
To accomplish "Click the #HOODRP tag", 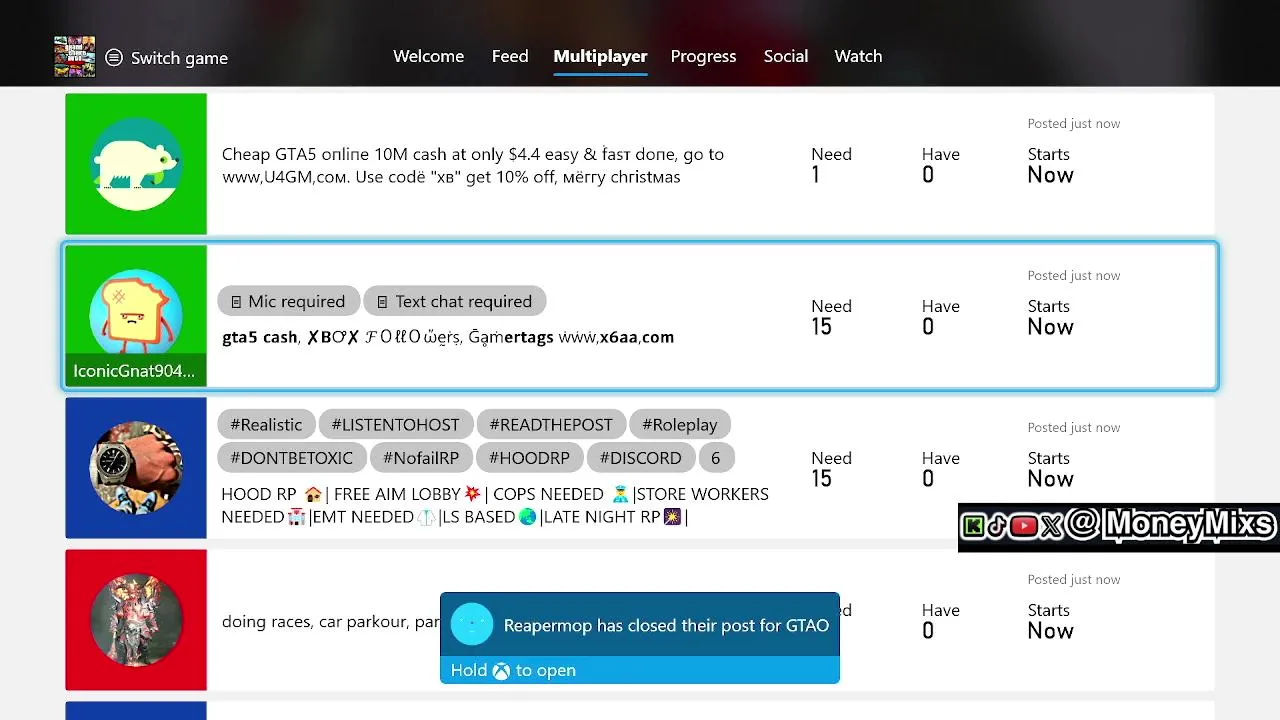I will pos(529,457).
